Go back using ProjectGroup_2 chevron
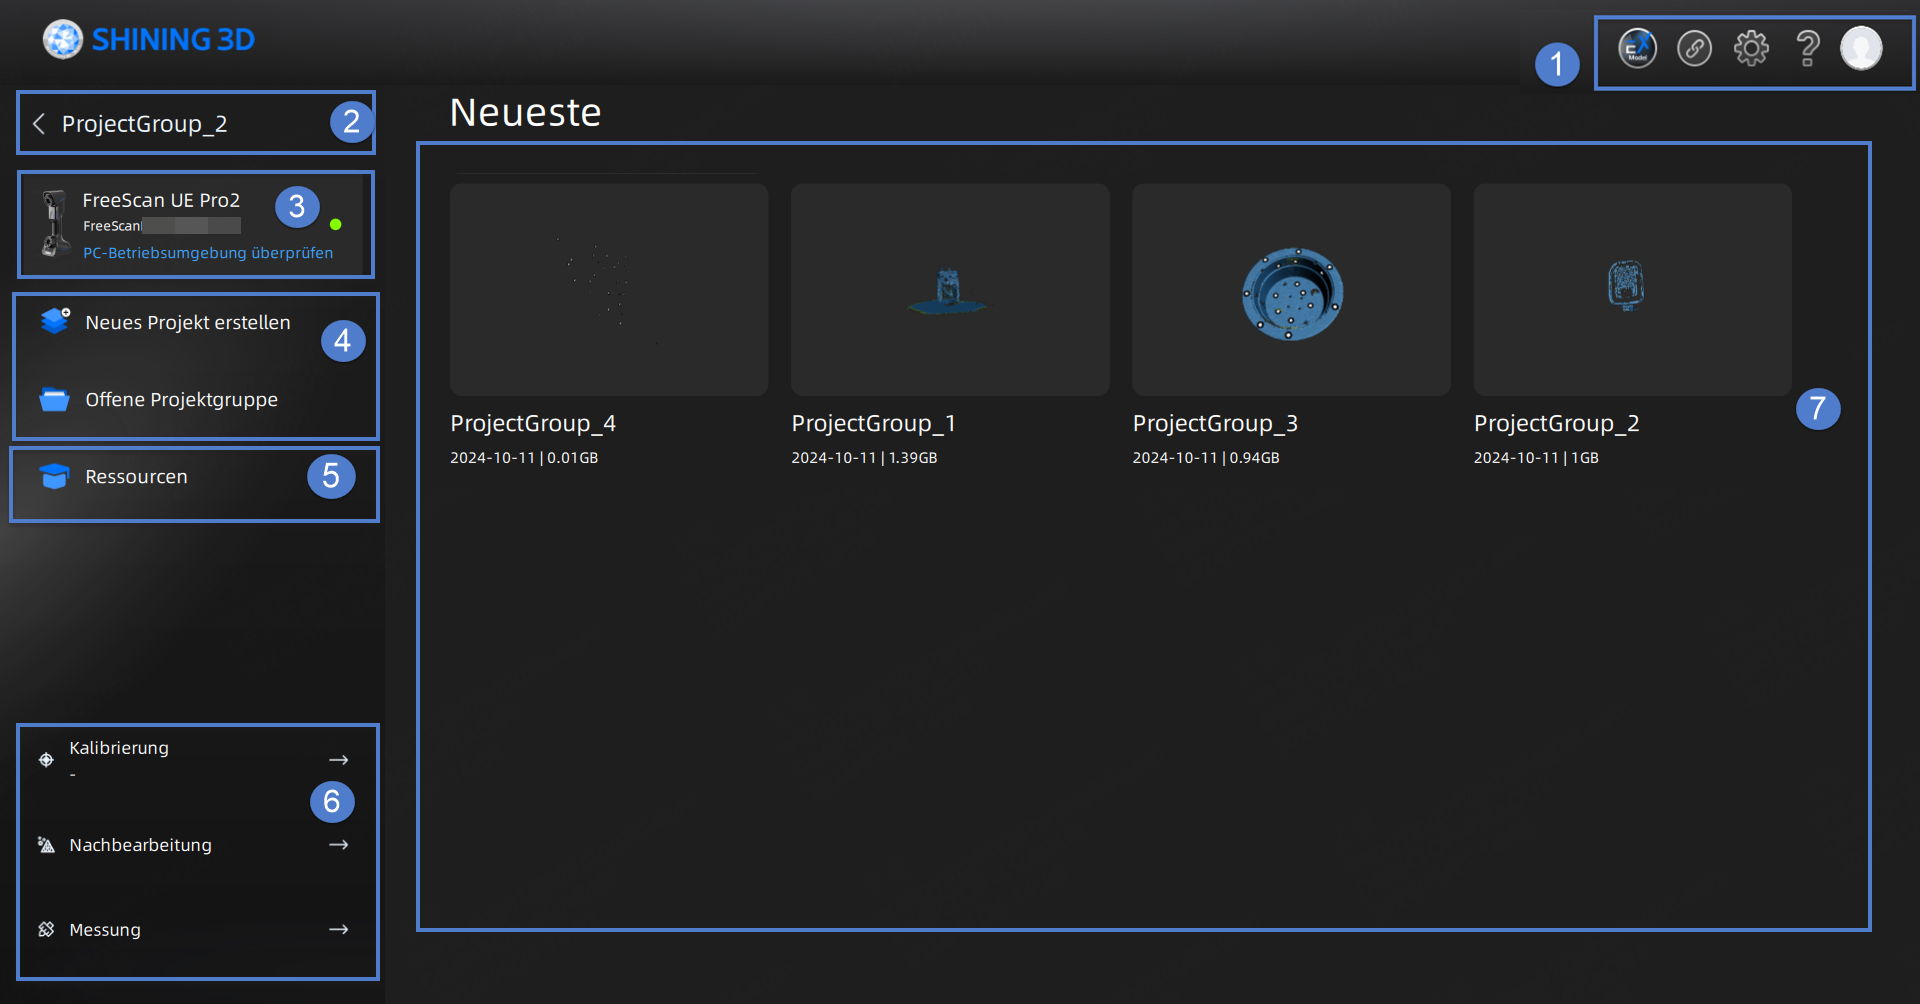Screen dimensions: 1920x1004 point(39,124)
